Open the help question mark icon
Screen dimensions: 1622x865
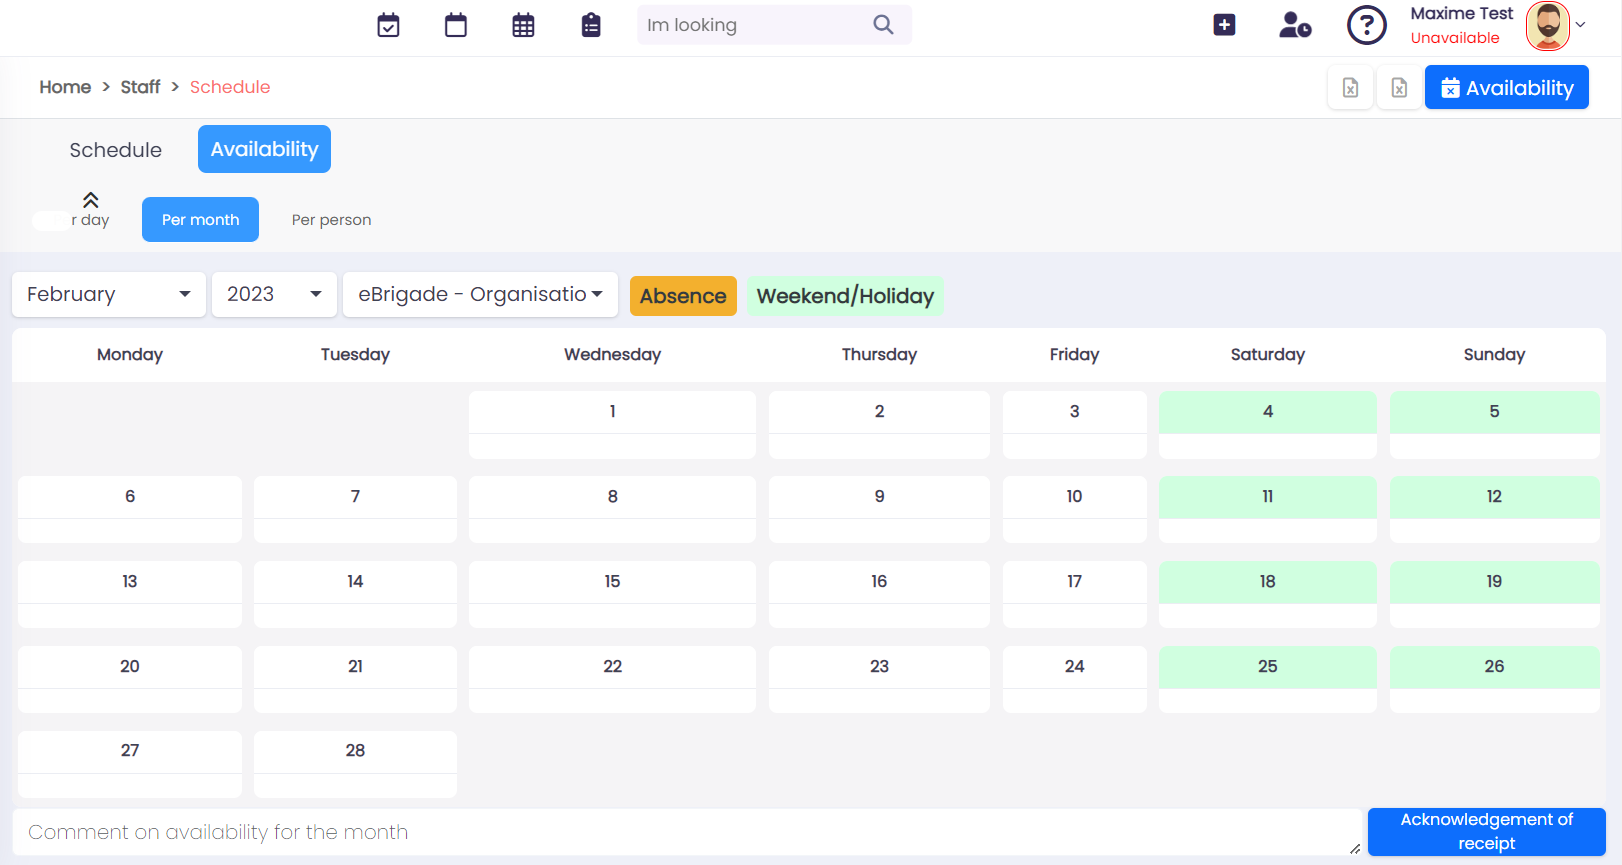point(1366,25)
